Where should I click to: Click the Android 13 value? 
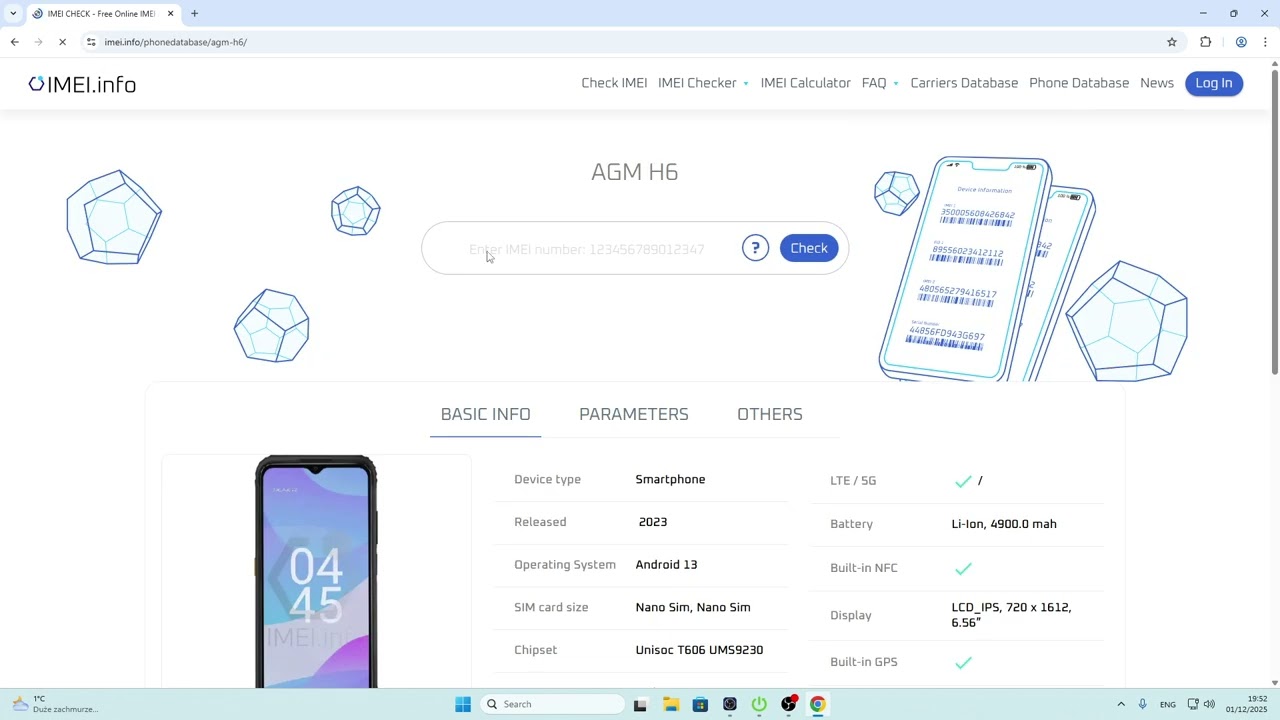[x=666, y=565]
